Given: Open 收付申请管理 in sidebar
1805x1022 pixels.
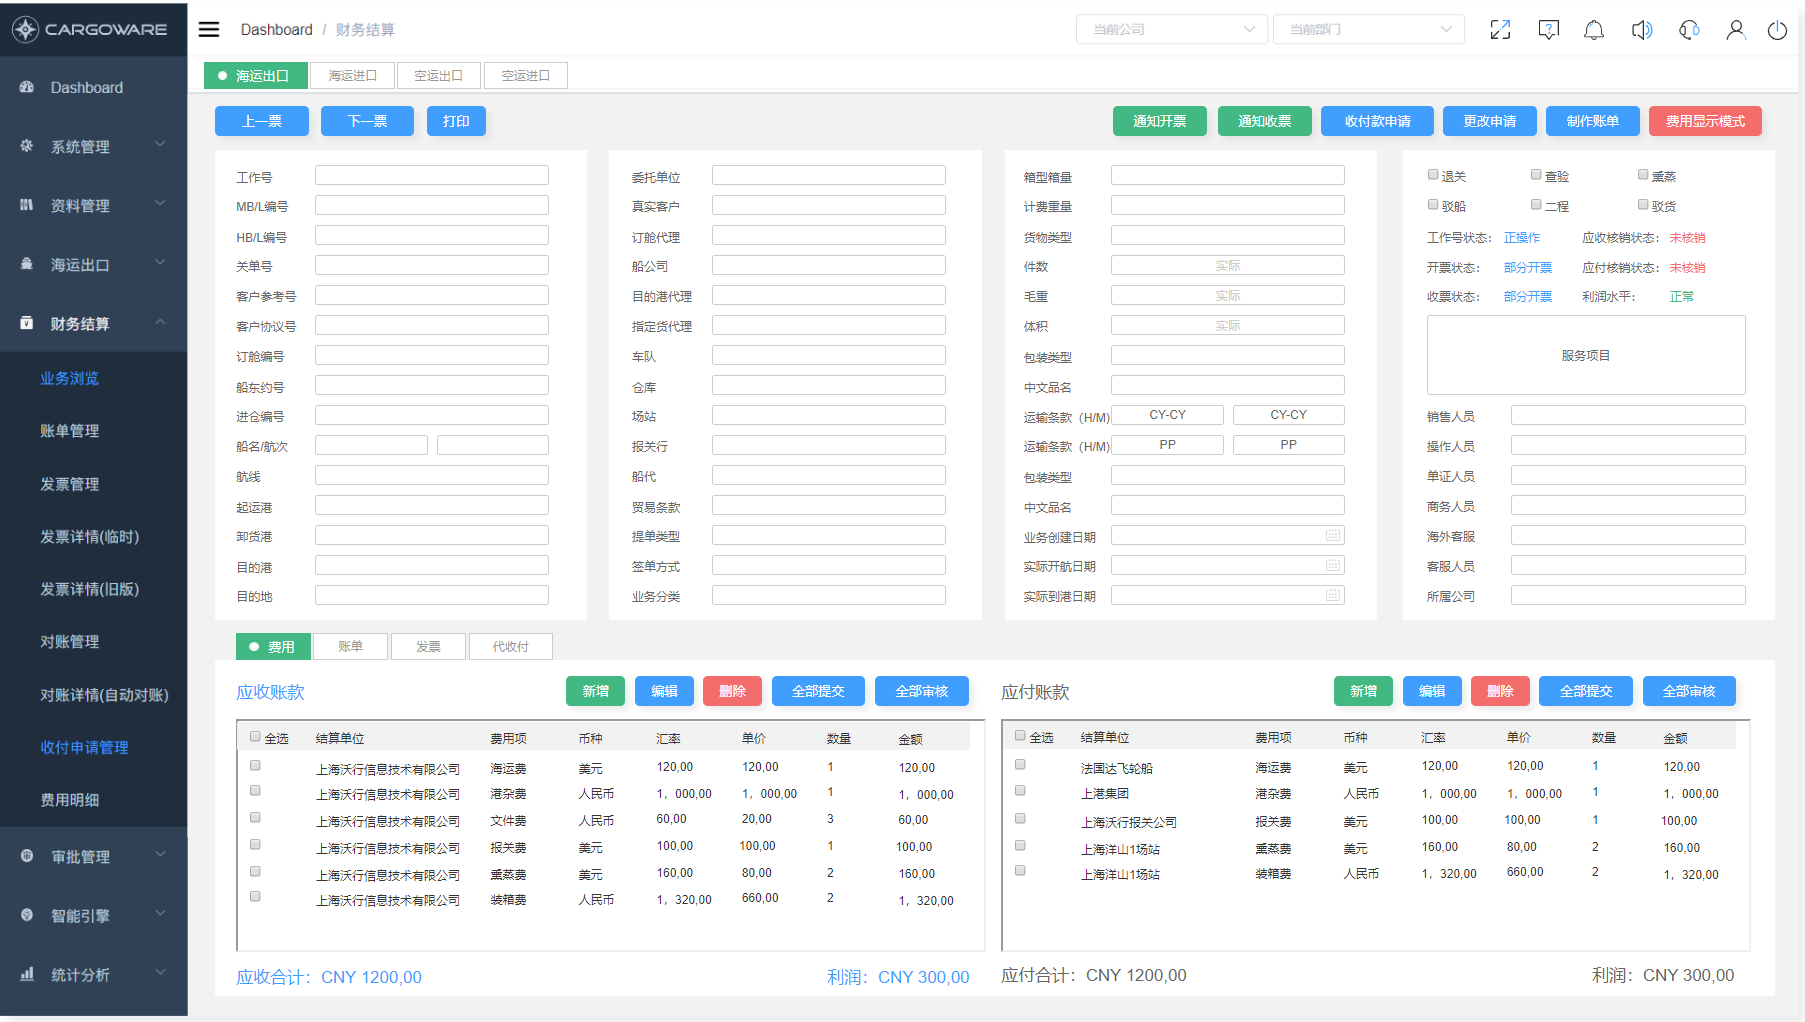Looking at the screenshot, I should click(x=84, y=748).
